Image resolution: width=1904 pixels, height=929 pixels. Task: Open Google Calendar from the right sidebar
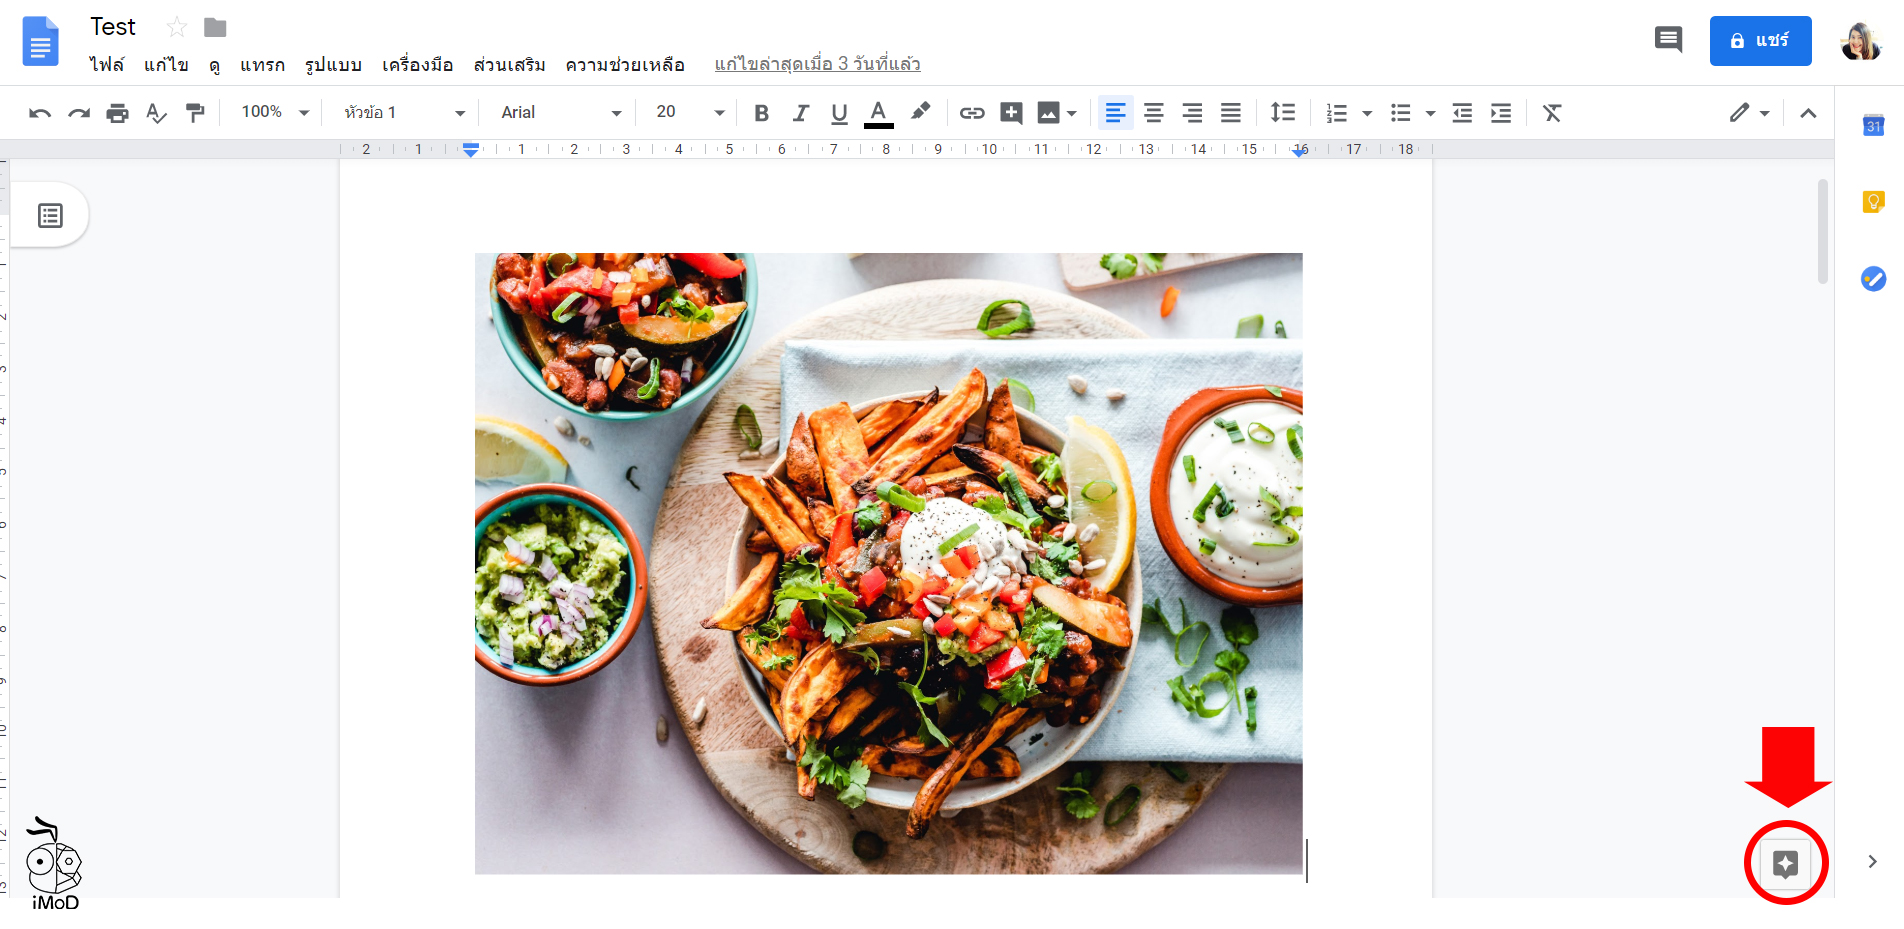[x=1873, y=126]
